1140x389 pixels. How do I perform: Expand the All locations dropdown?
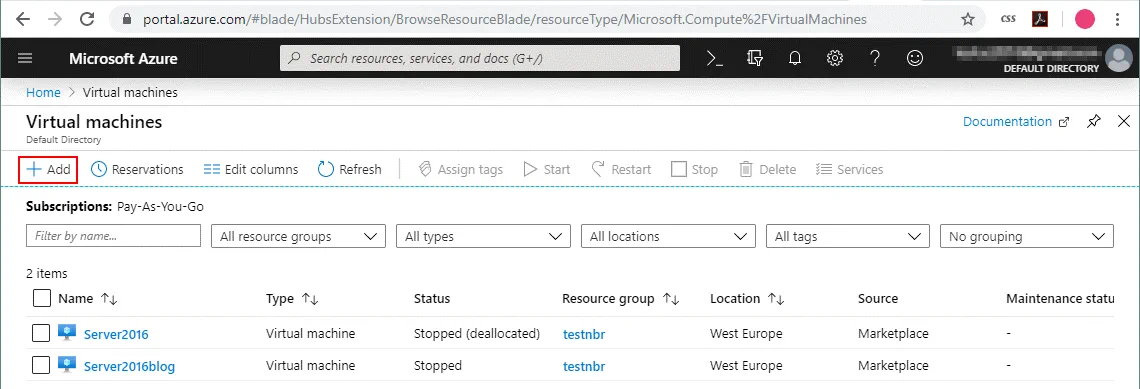pyautogui.click(x=668, y=236)
